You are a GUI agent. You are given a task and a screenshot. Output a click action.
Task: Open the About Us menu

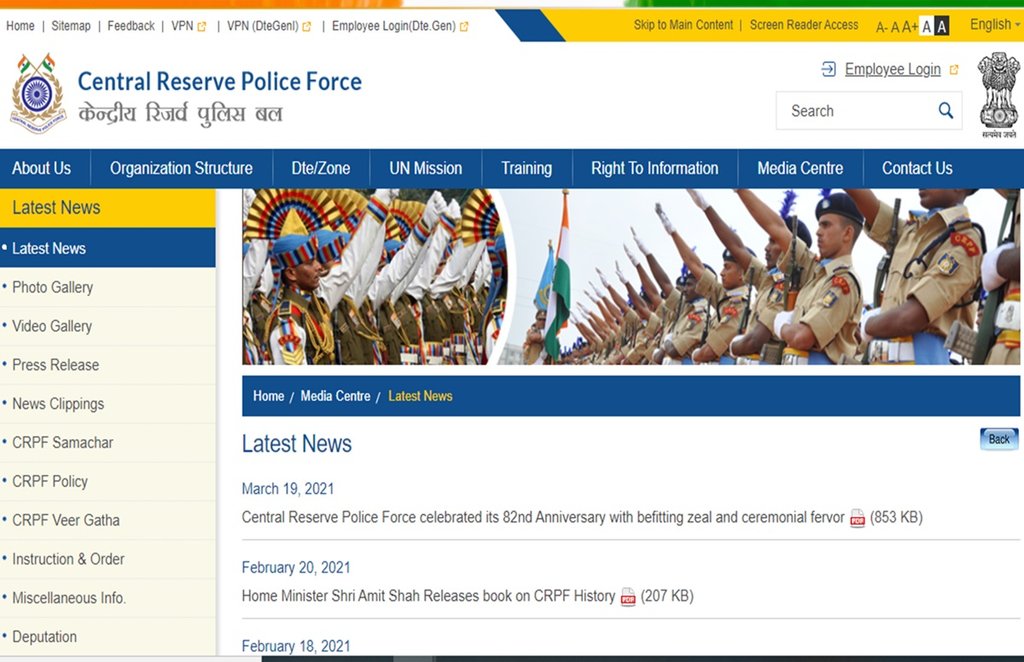(41, 168)
